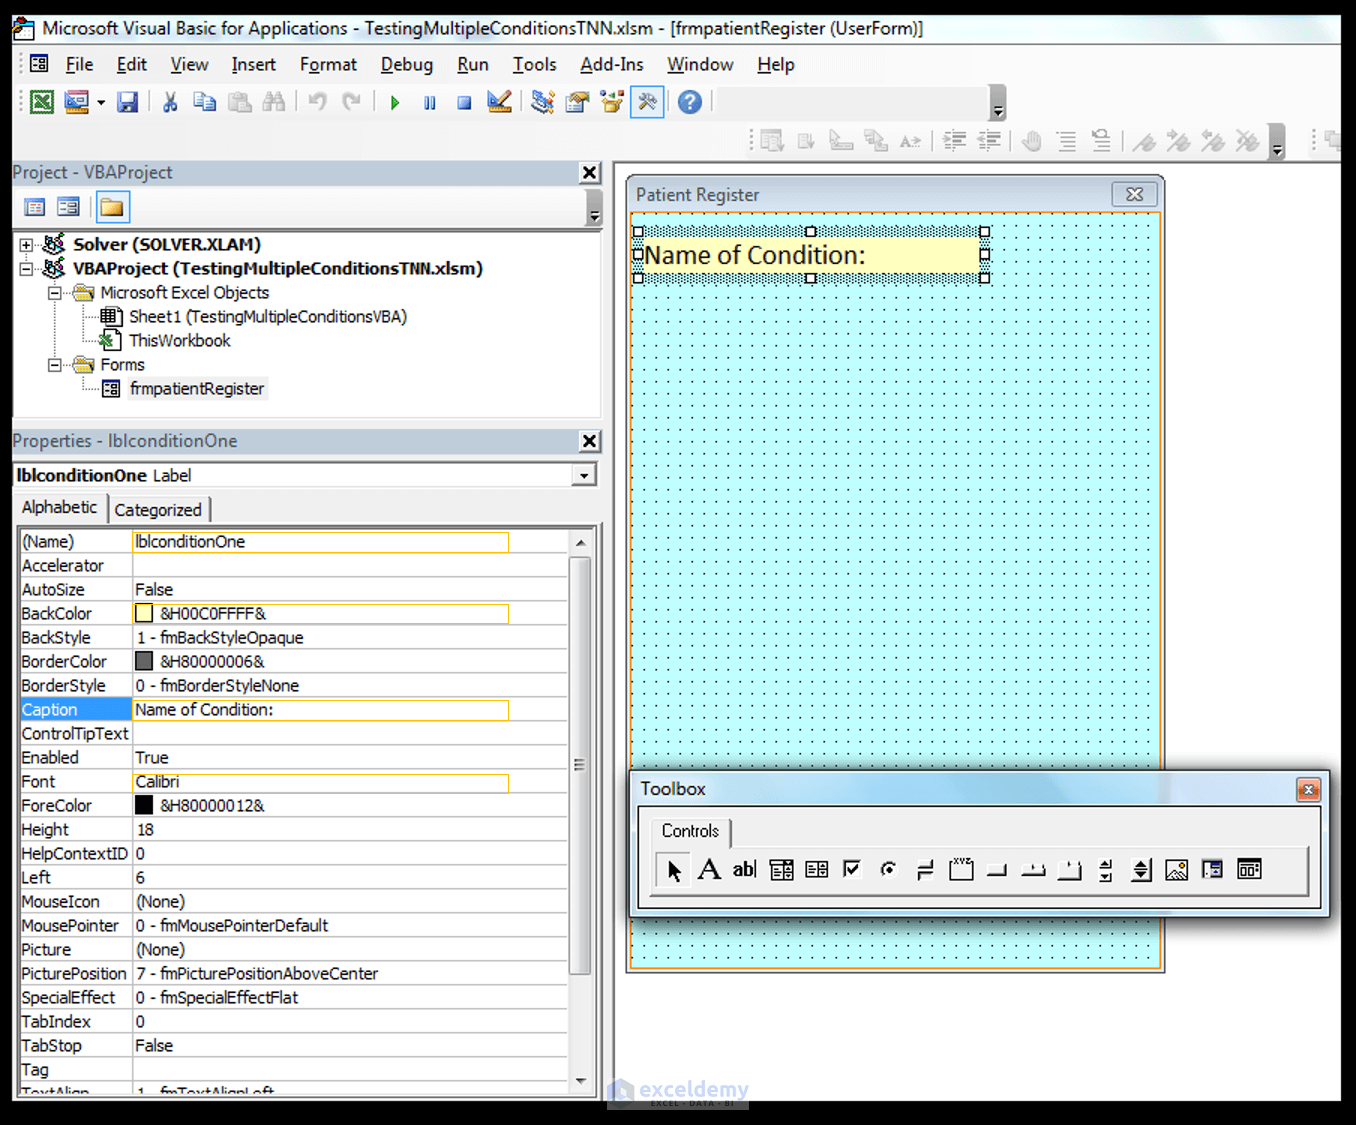Pick the ComboBox control in Toolbox
Viewport: 1356px width, 1125px height.
(x=781, y=870)
